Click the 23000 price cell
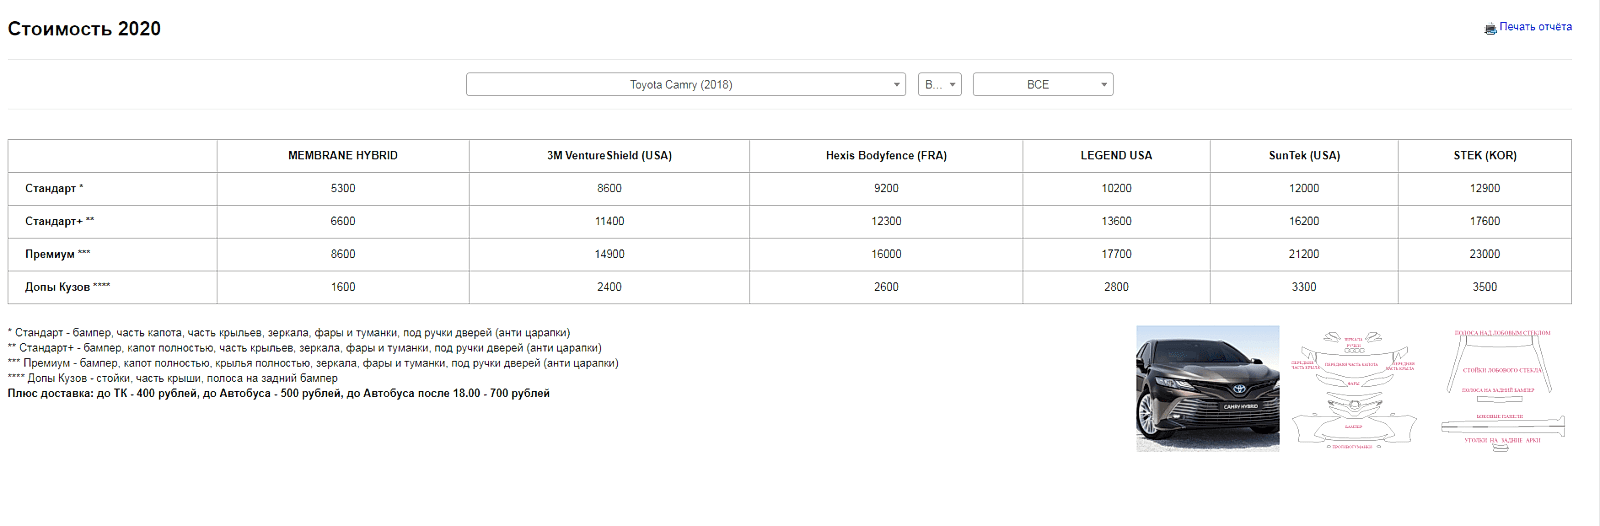This screenshot has width=1600, height=526. [1485, 255]
